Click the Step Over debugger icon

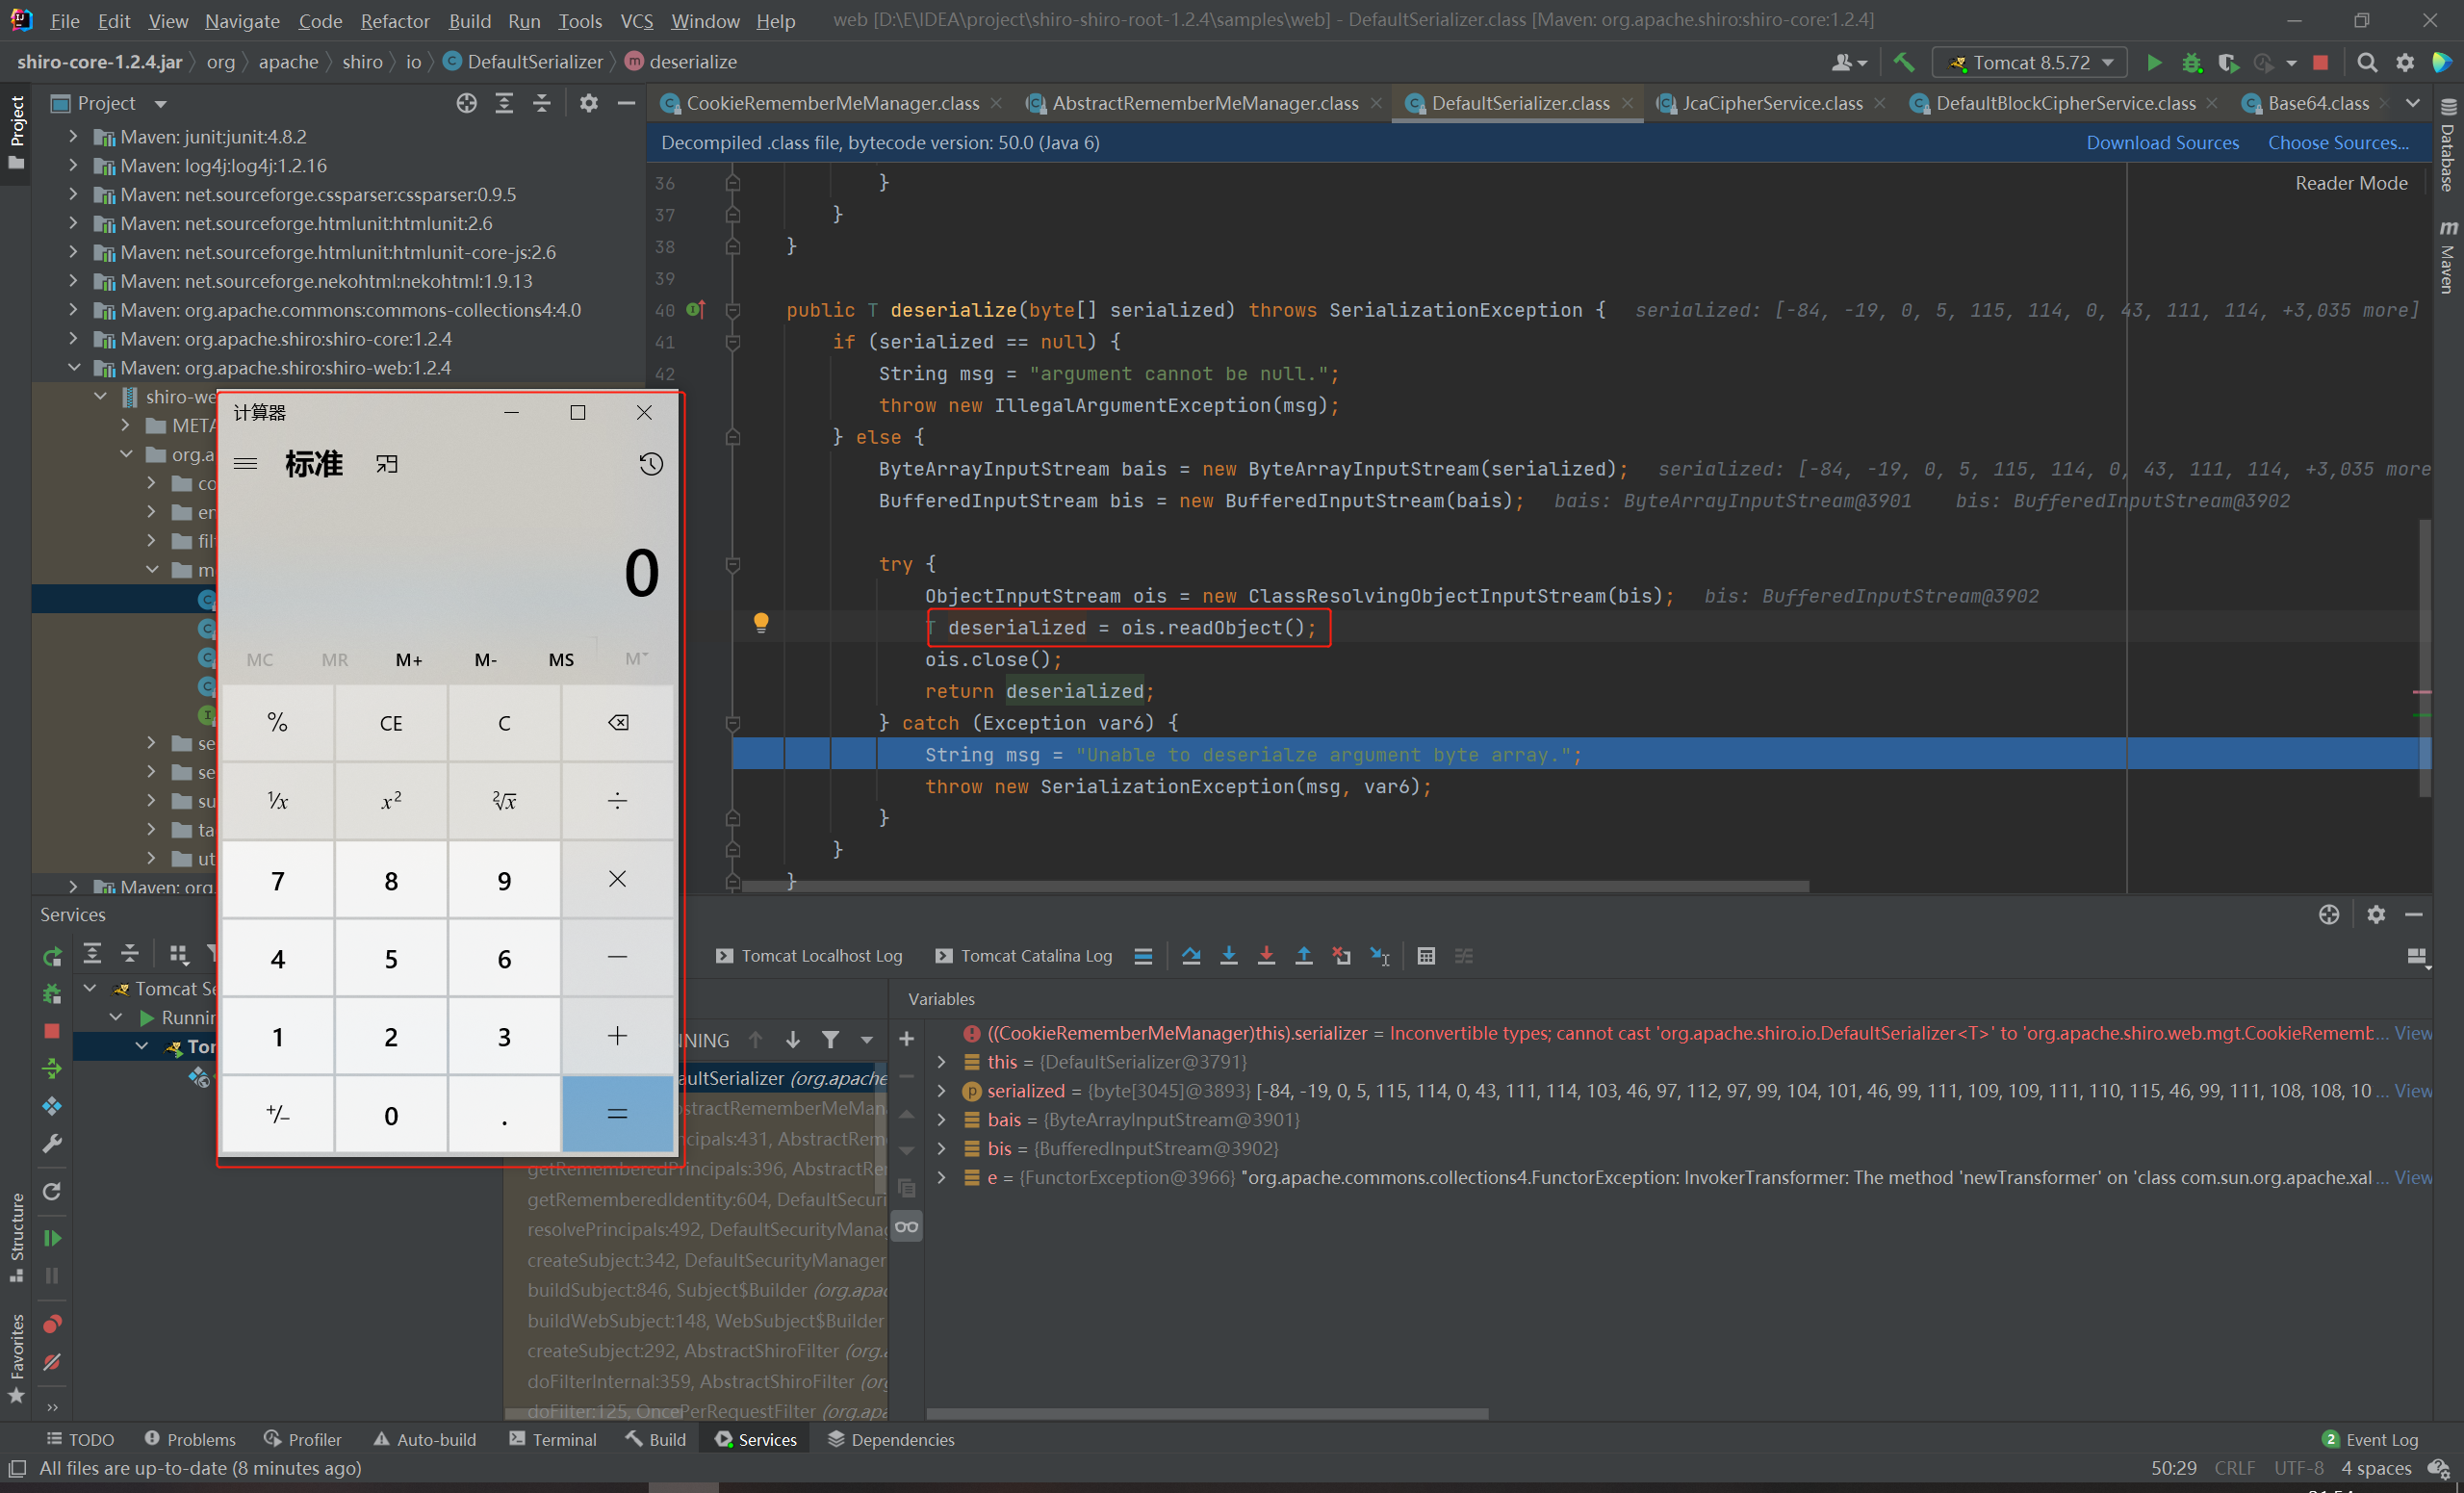coord(1190,956)
